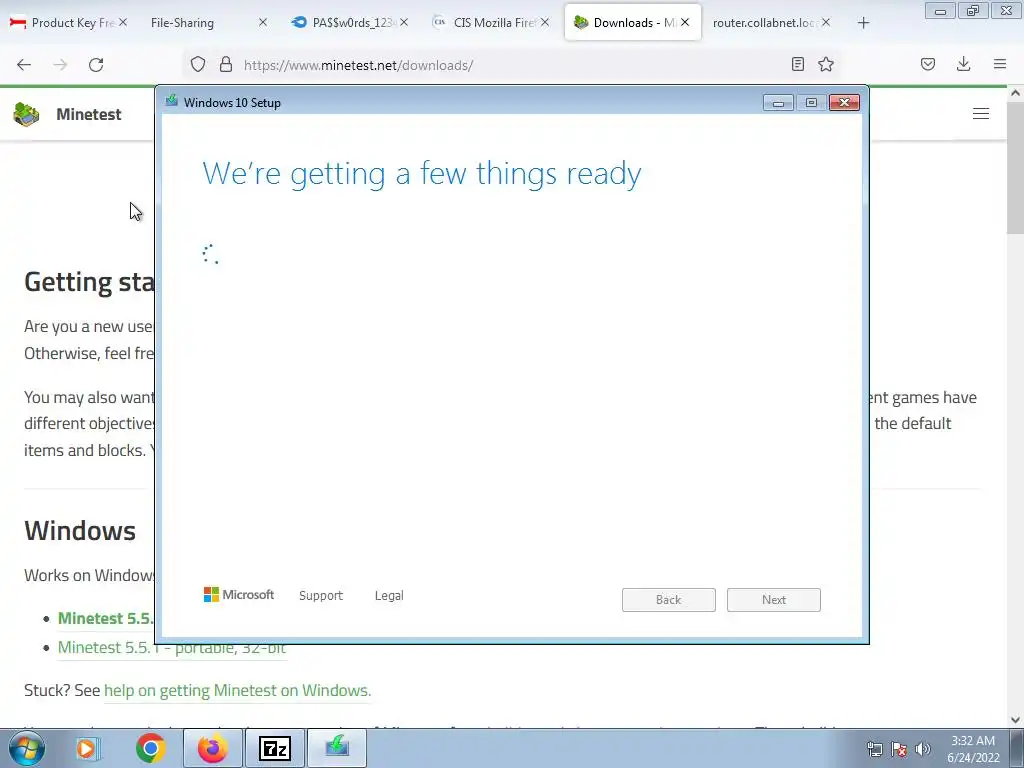Screen dimensions: 1024x768
Task: Open 7-Zip from the taskbar
Action: [x=274, y=748]
